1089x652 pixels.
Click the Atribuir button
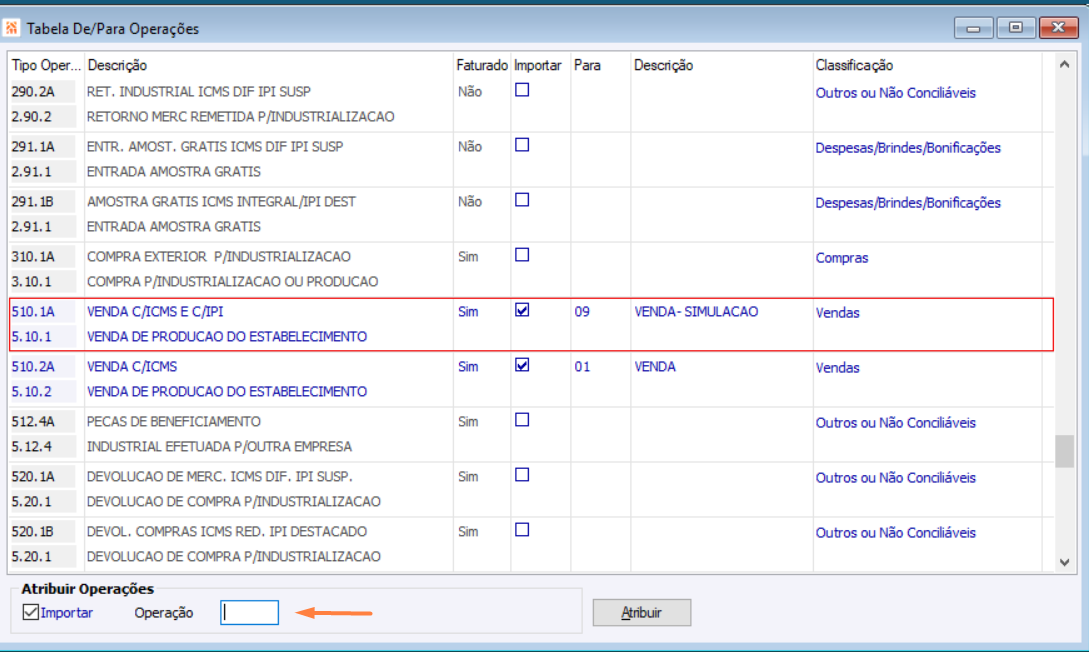642,612
